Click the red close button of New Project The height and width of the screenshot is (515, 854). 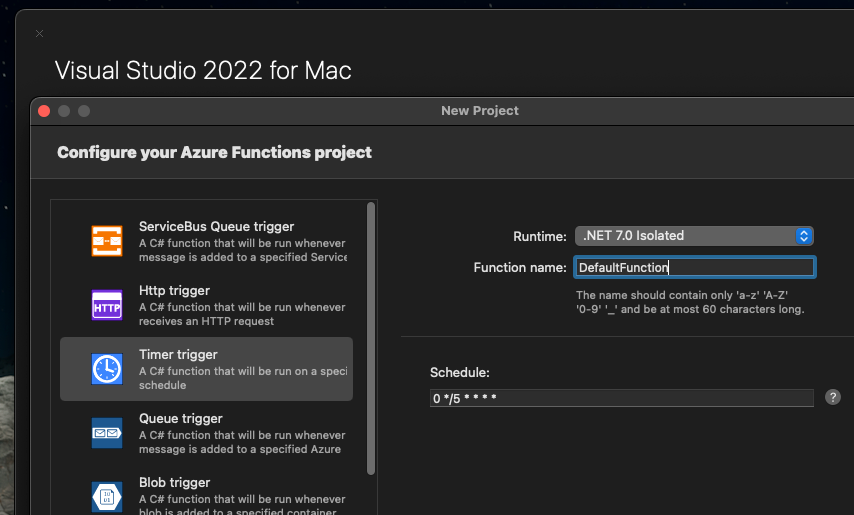click(x=44, y=111)
